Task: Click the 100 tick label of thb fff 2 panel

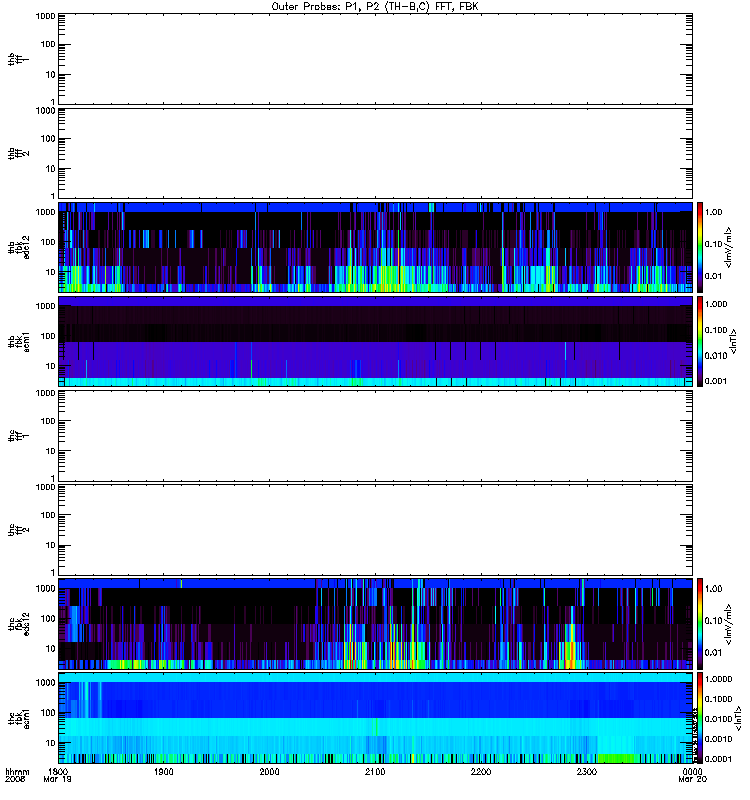Action: (x=48, y=139)
